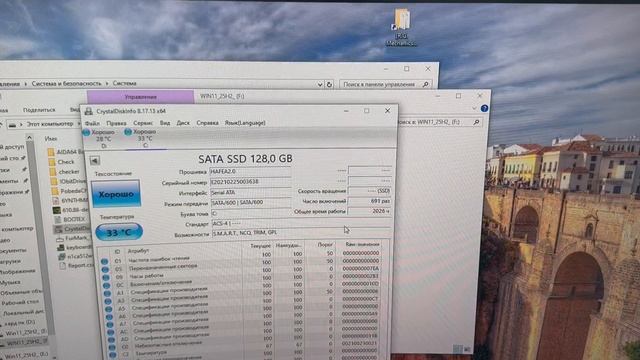Viewport: 640px width, 360px height.
Task: Click the SATA/600 transfer mode field
Action: (251, 202)
